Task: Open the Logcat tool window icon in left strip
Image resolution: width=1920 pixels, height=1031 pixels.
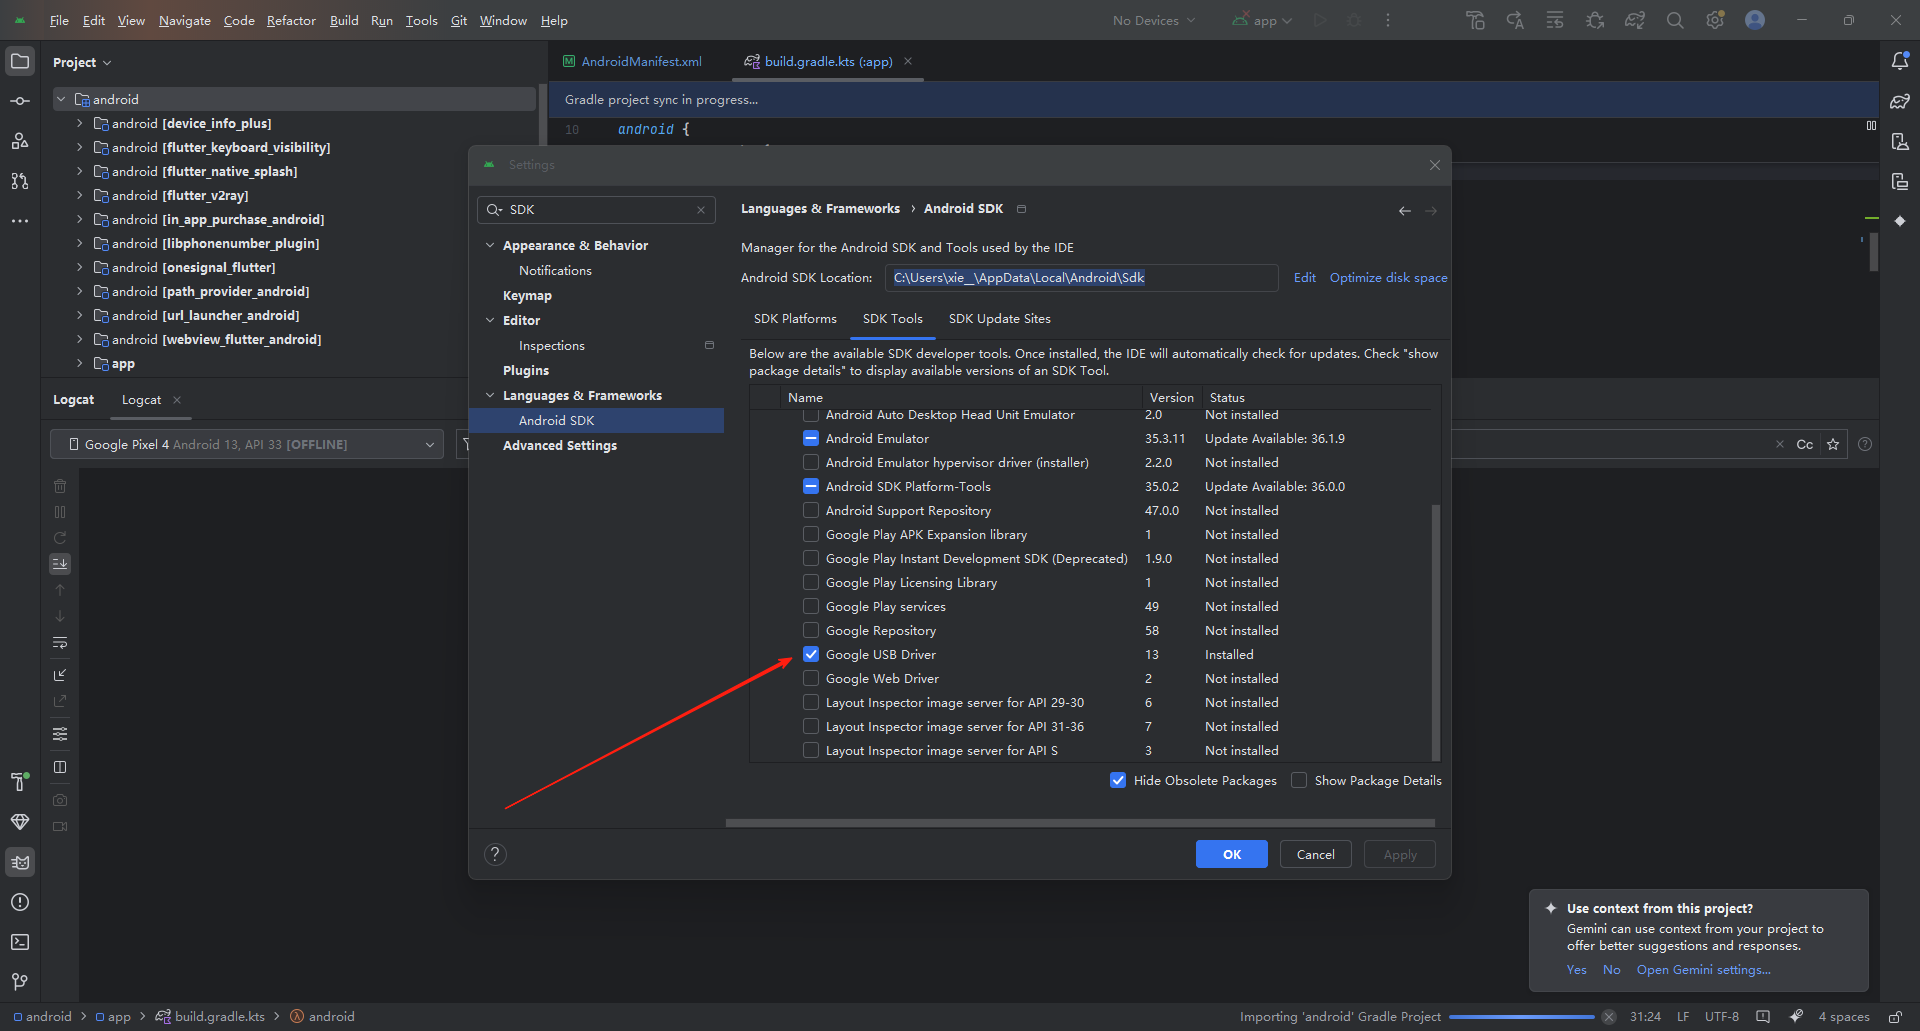Action: point(20,862)
